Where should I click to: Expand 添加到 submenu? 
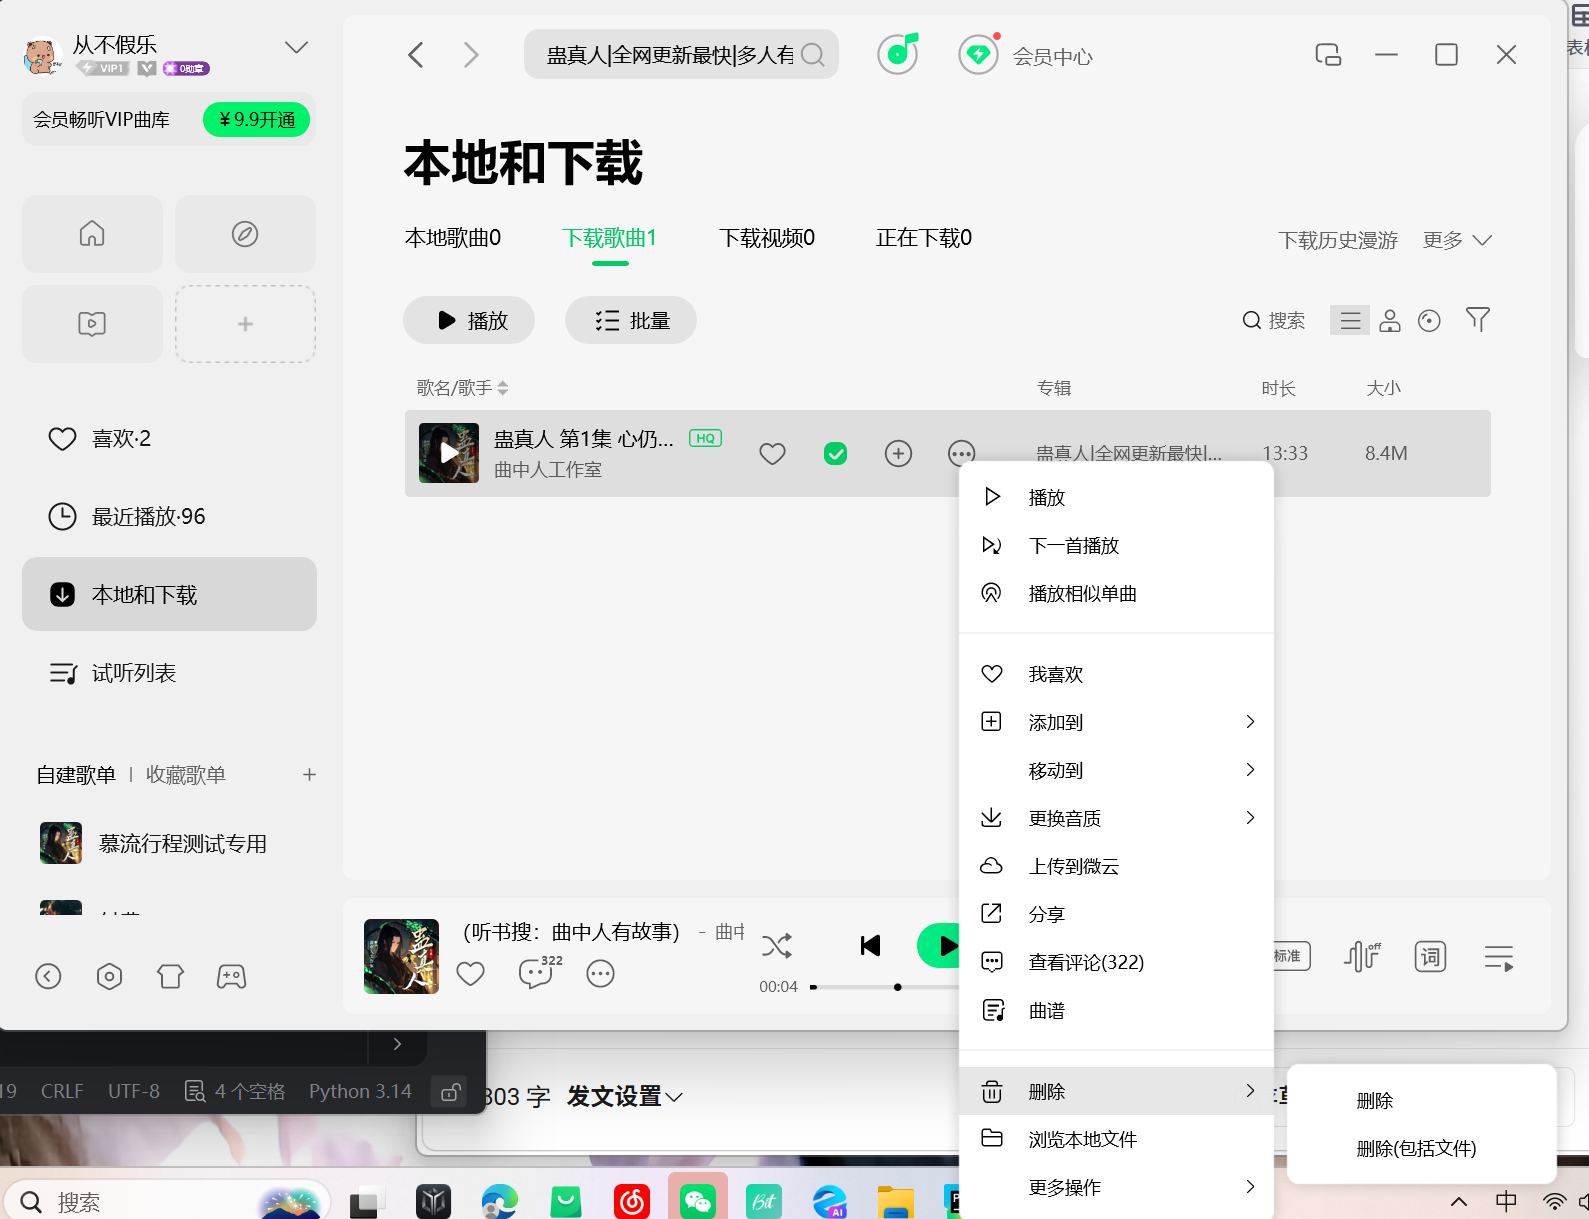[1116, 722]
